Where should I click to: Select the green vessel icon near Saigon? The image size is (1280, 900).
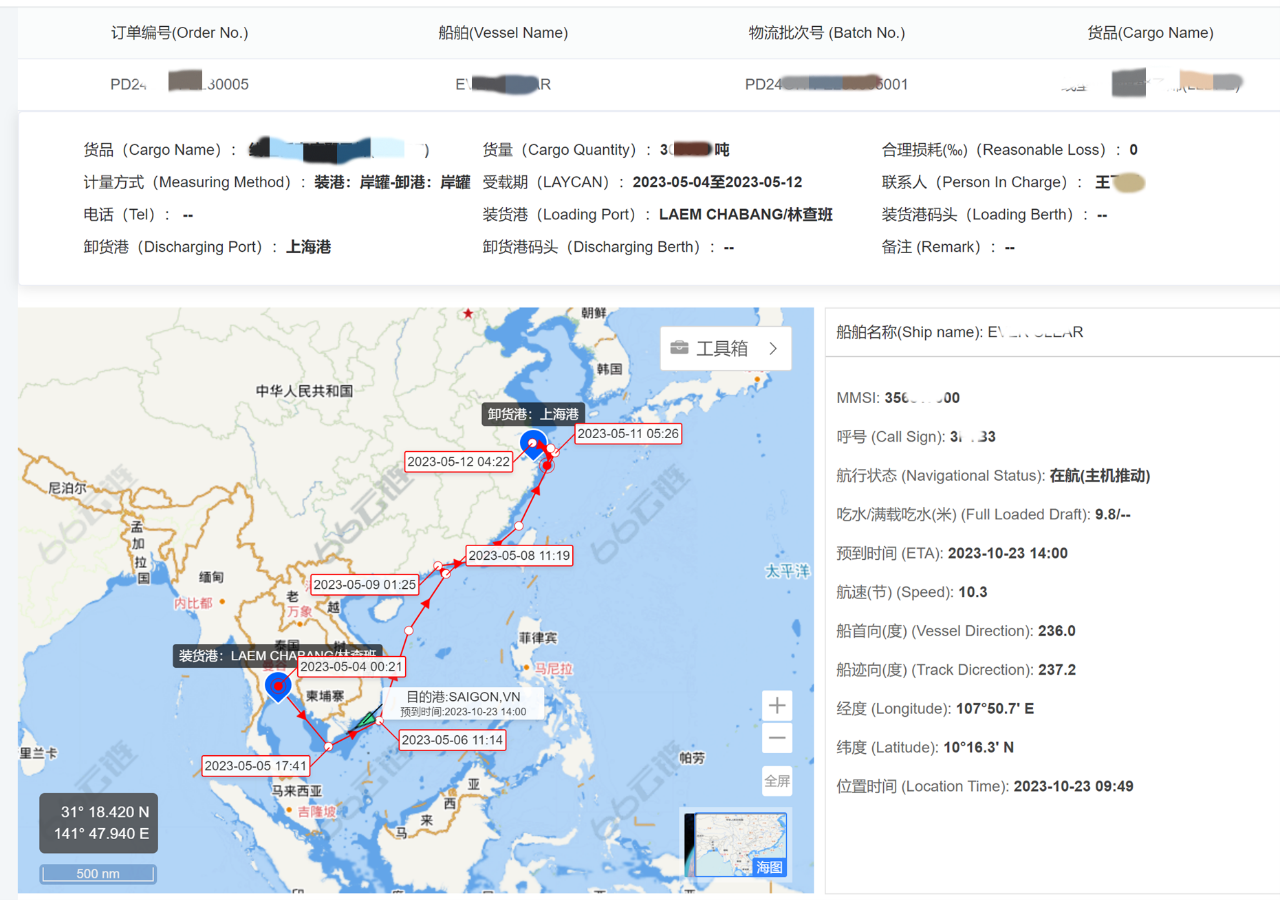369,718
